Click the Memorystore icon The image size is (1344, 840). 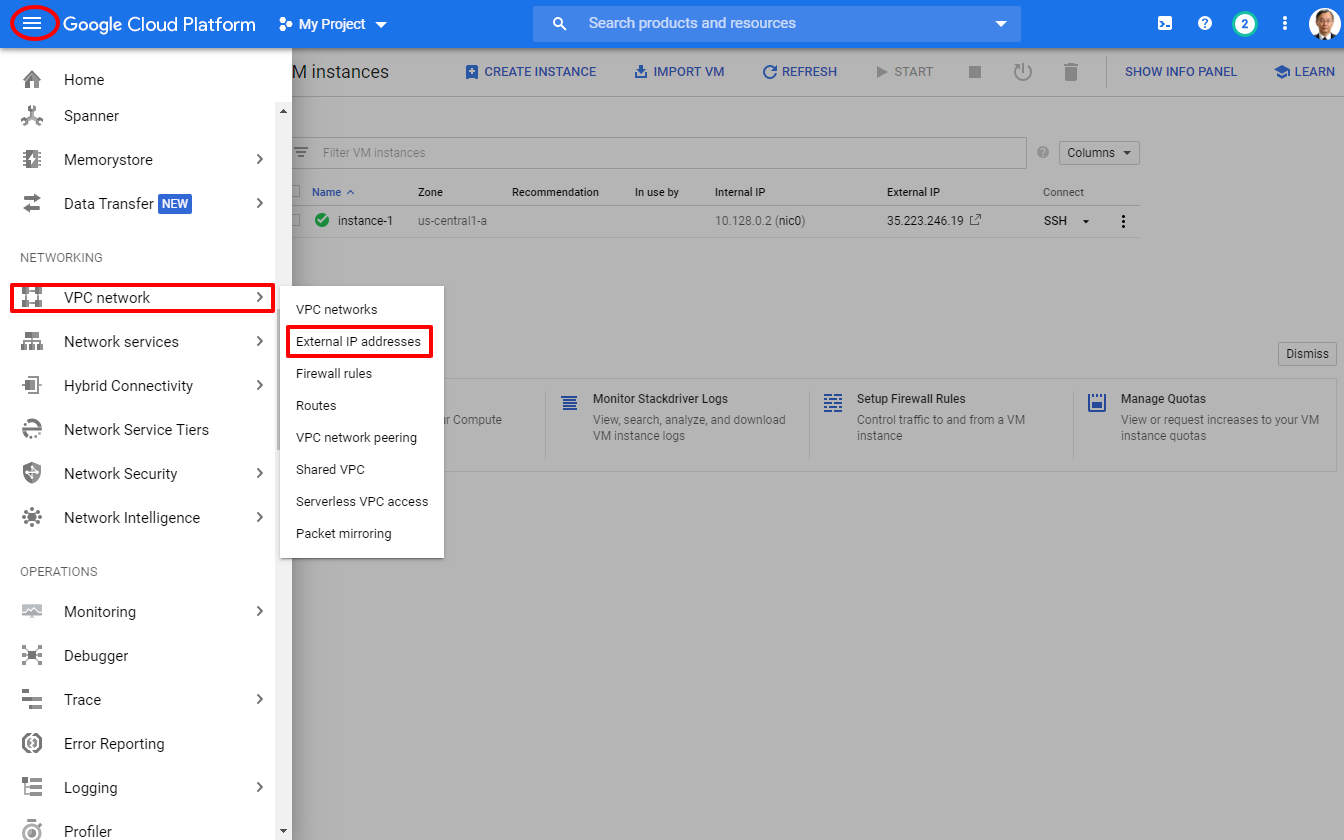(32, 160)
